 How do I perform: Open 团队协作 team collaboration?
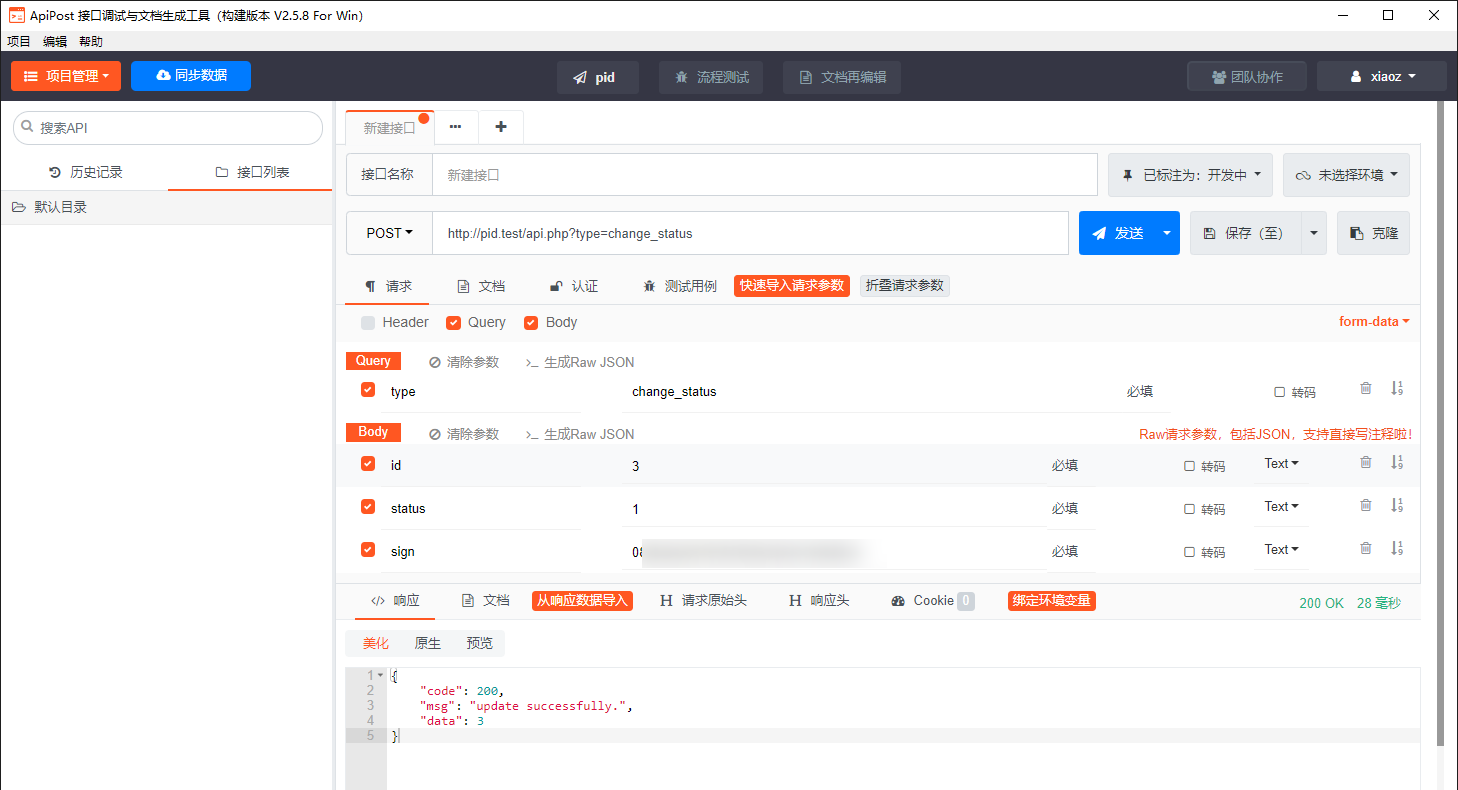[x=1246, y=75]
